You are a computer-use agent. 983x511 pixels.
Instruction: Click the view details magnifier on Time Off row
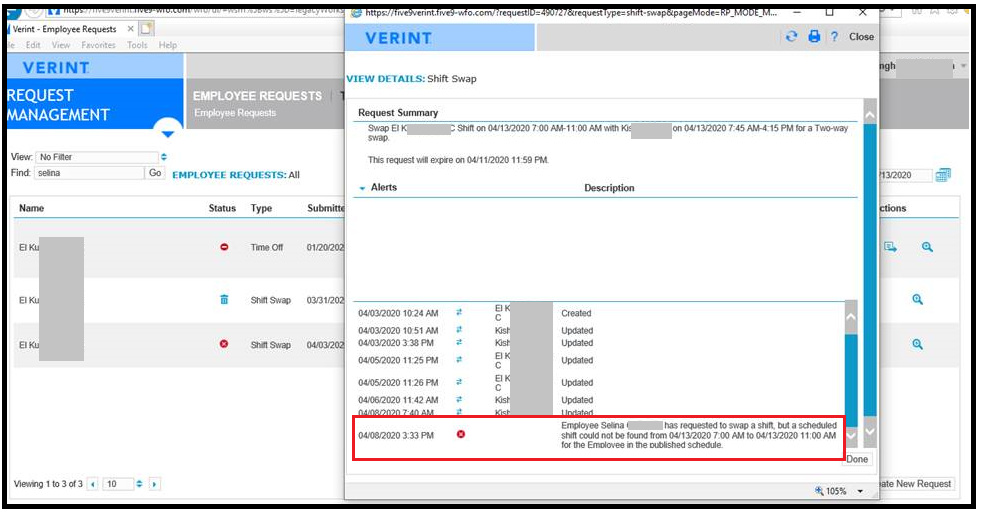pos(927,247)
